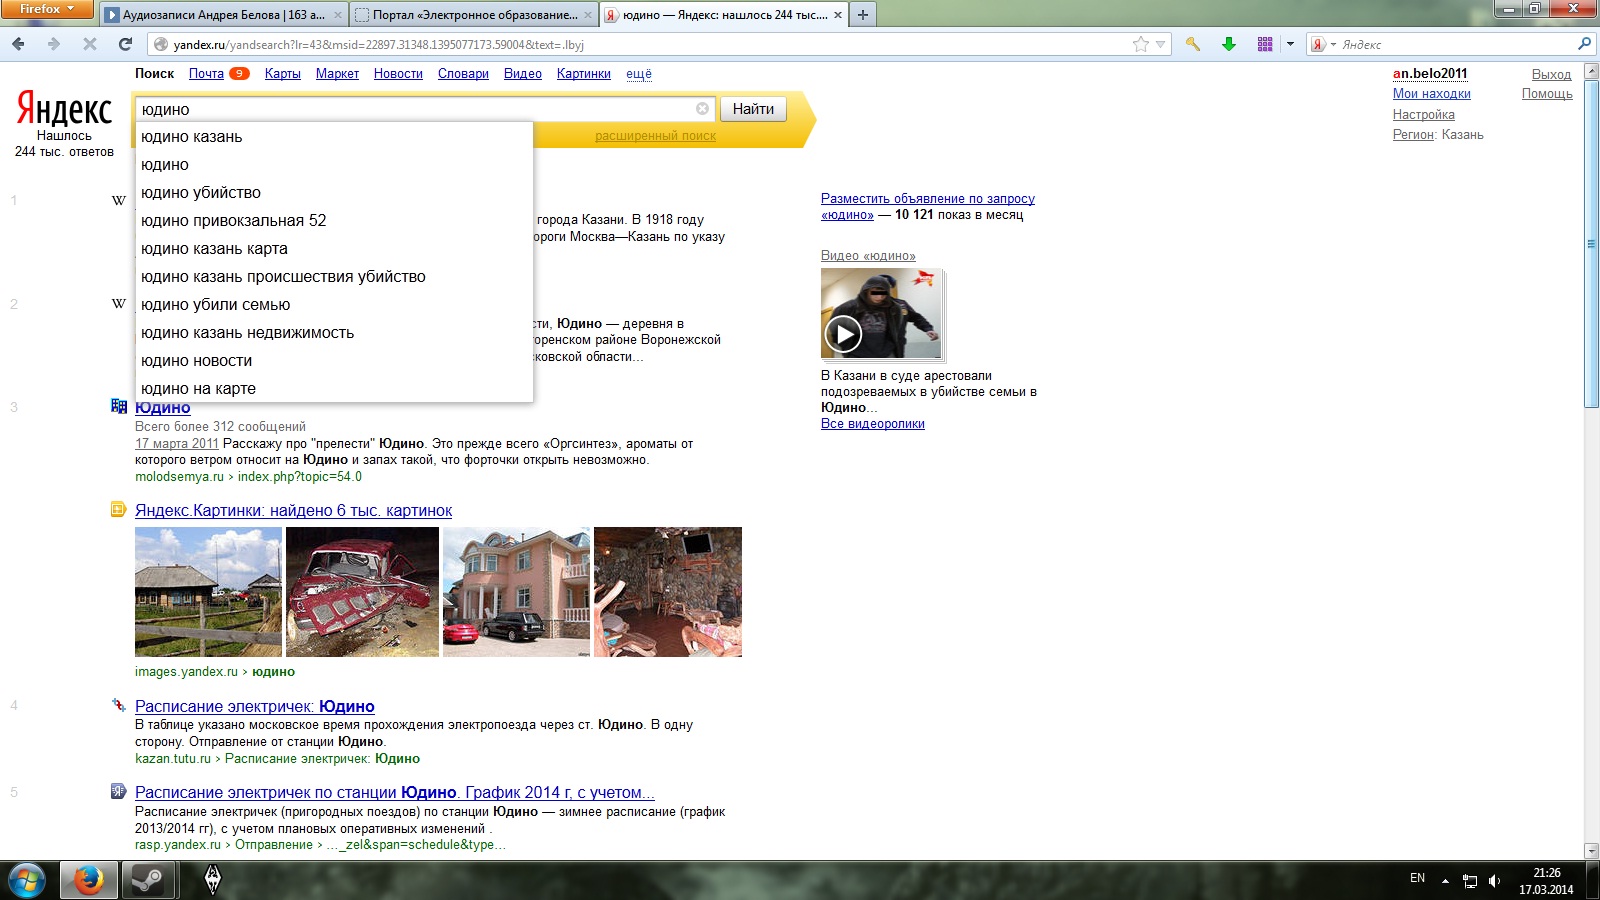
Task: Open the pink mansion image thumbnail
Action: point(516,592)
